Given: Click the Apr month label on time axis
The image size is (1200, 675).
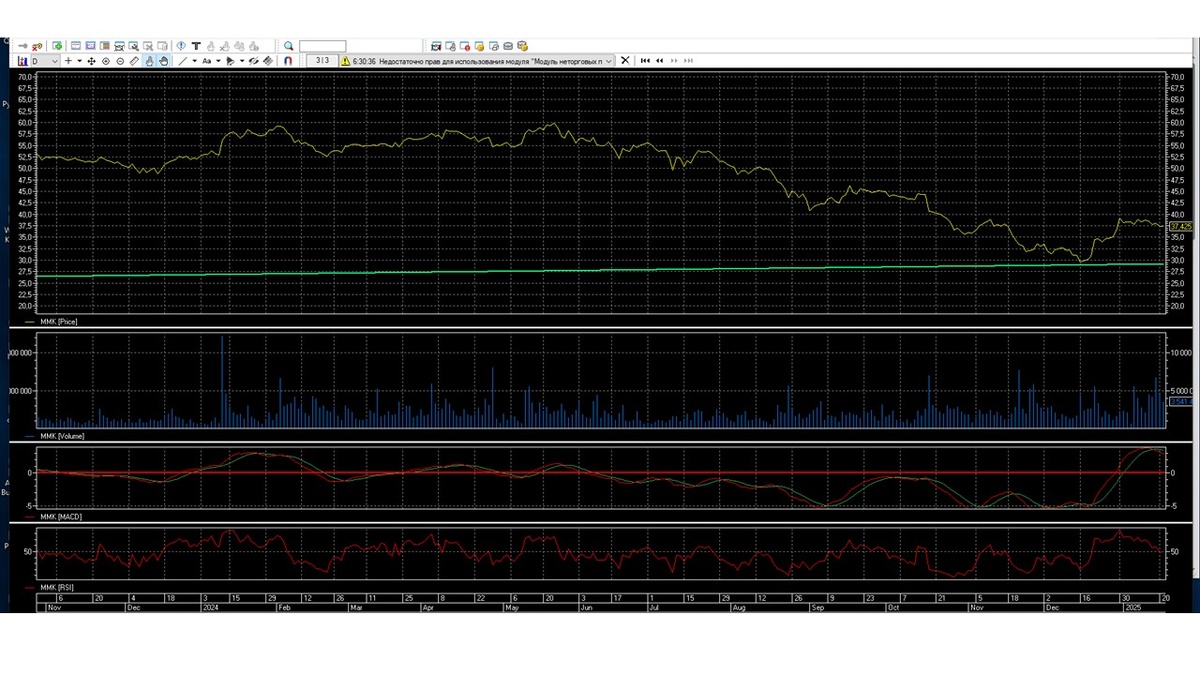Looking at the screenshot, I should [428, 607].
